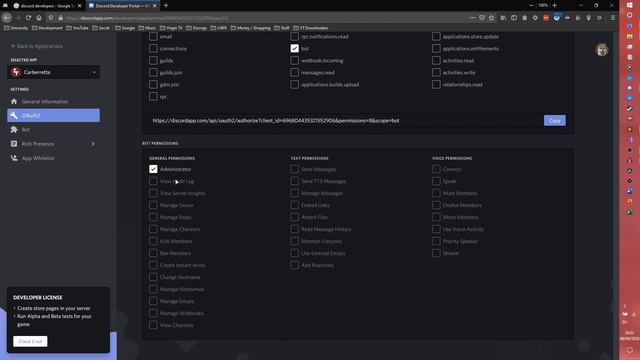Open the Money / Shopping bookmarks folder
The width and height of the screenshot is (640, 360).
click(x=251, y=28)
